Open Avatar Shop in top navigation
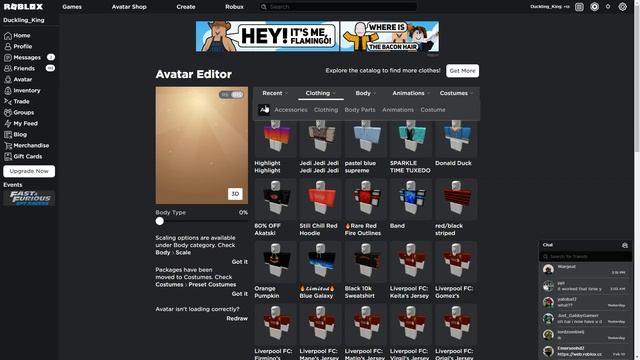The width and height of the screenshot is (640, 360). pos(129,7)
